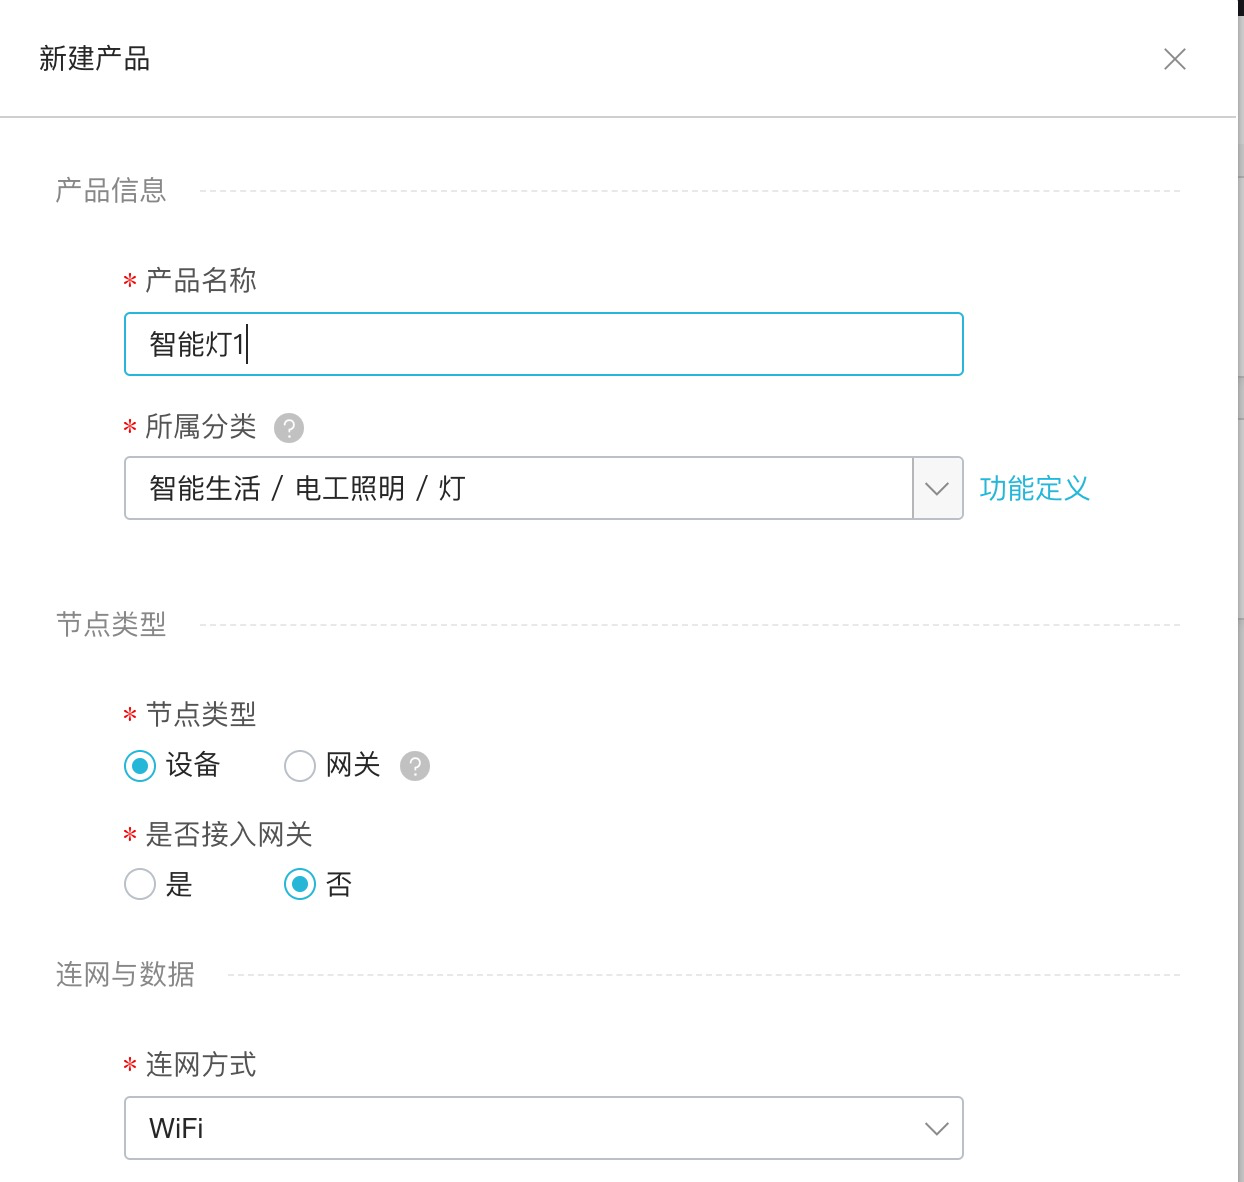The width and height of the screenshot is (1244, 1182).
Task: Focus the 产品名称 text input
Action: (543, 344)
